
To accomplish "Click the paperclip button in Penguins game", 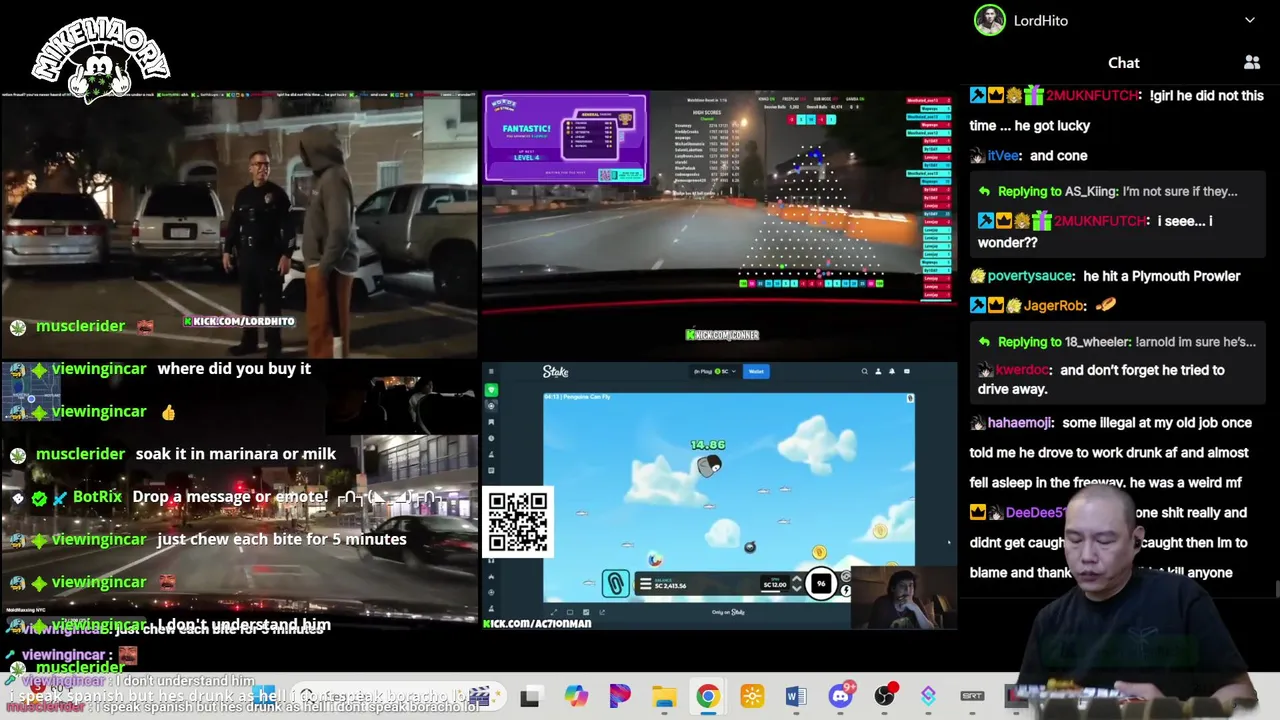I will tap(616, 584).
